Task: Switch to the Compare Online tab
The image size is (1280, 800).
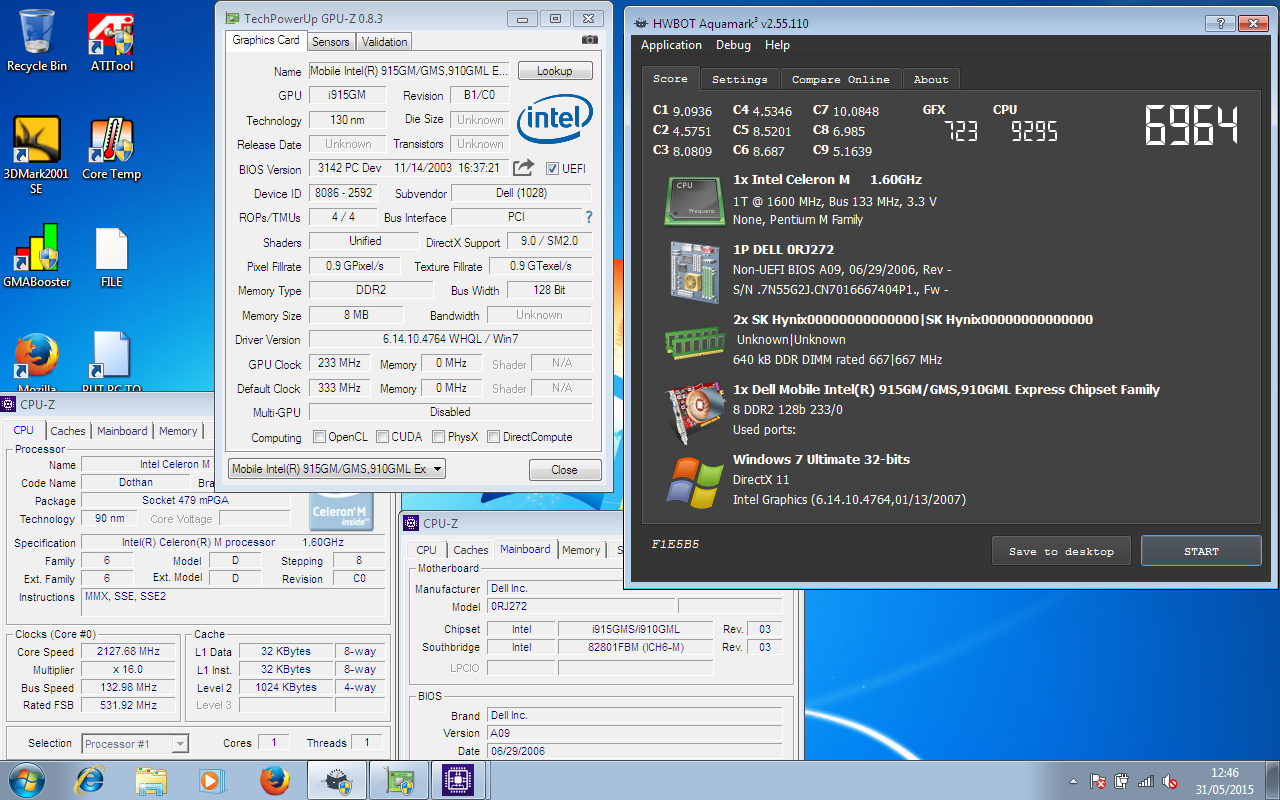Action: tap(840, 79)
